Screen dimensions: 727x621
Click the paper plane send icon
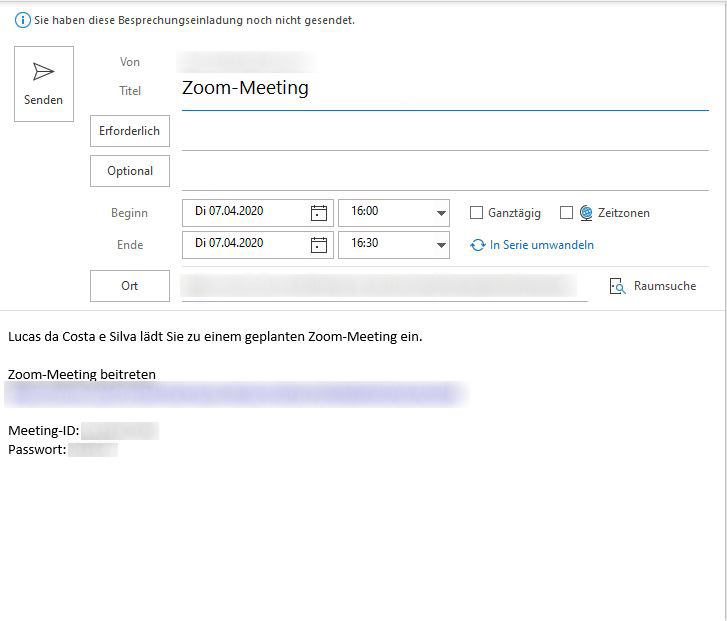pos(44,72)
